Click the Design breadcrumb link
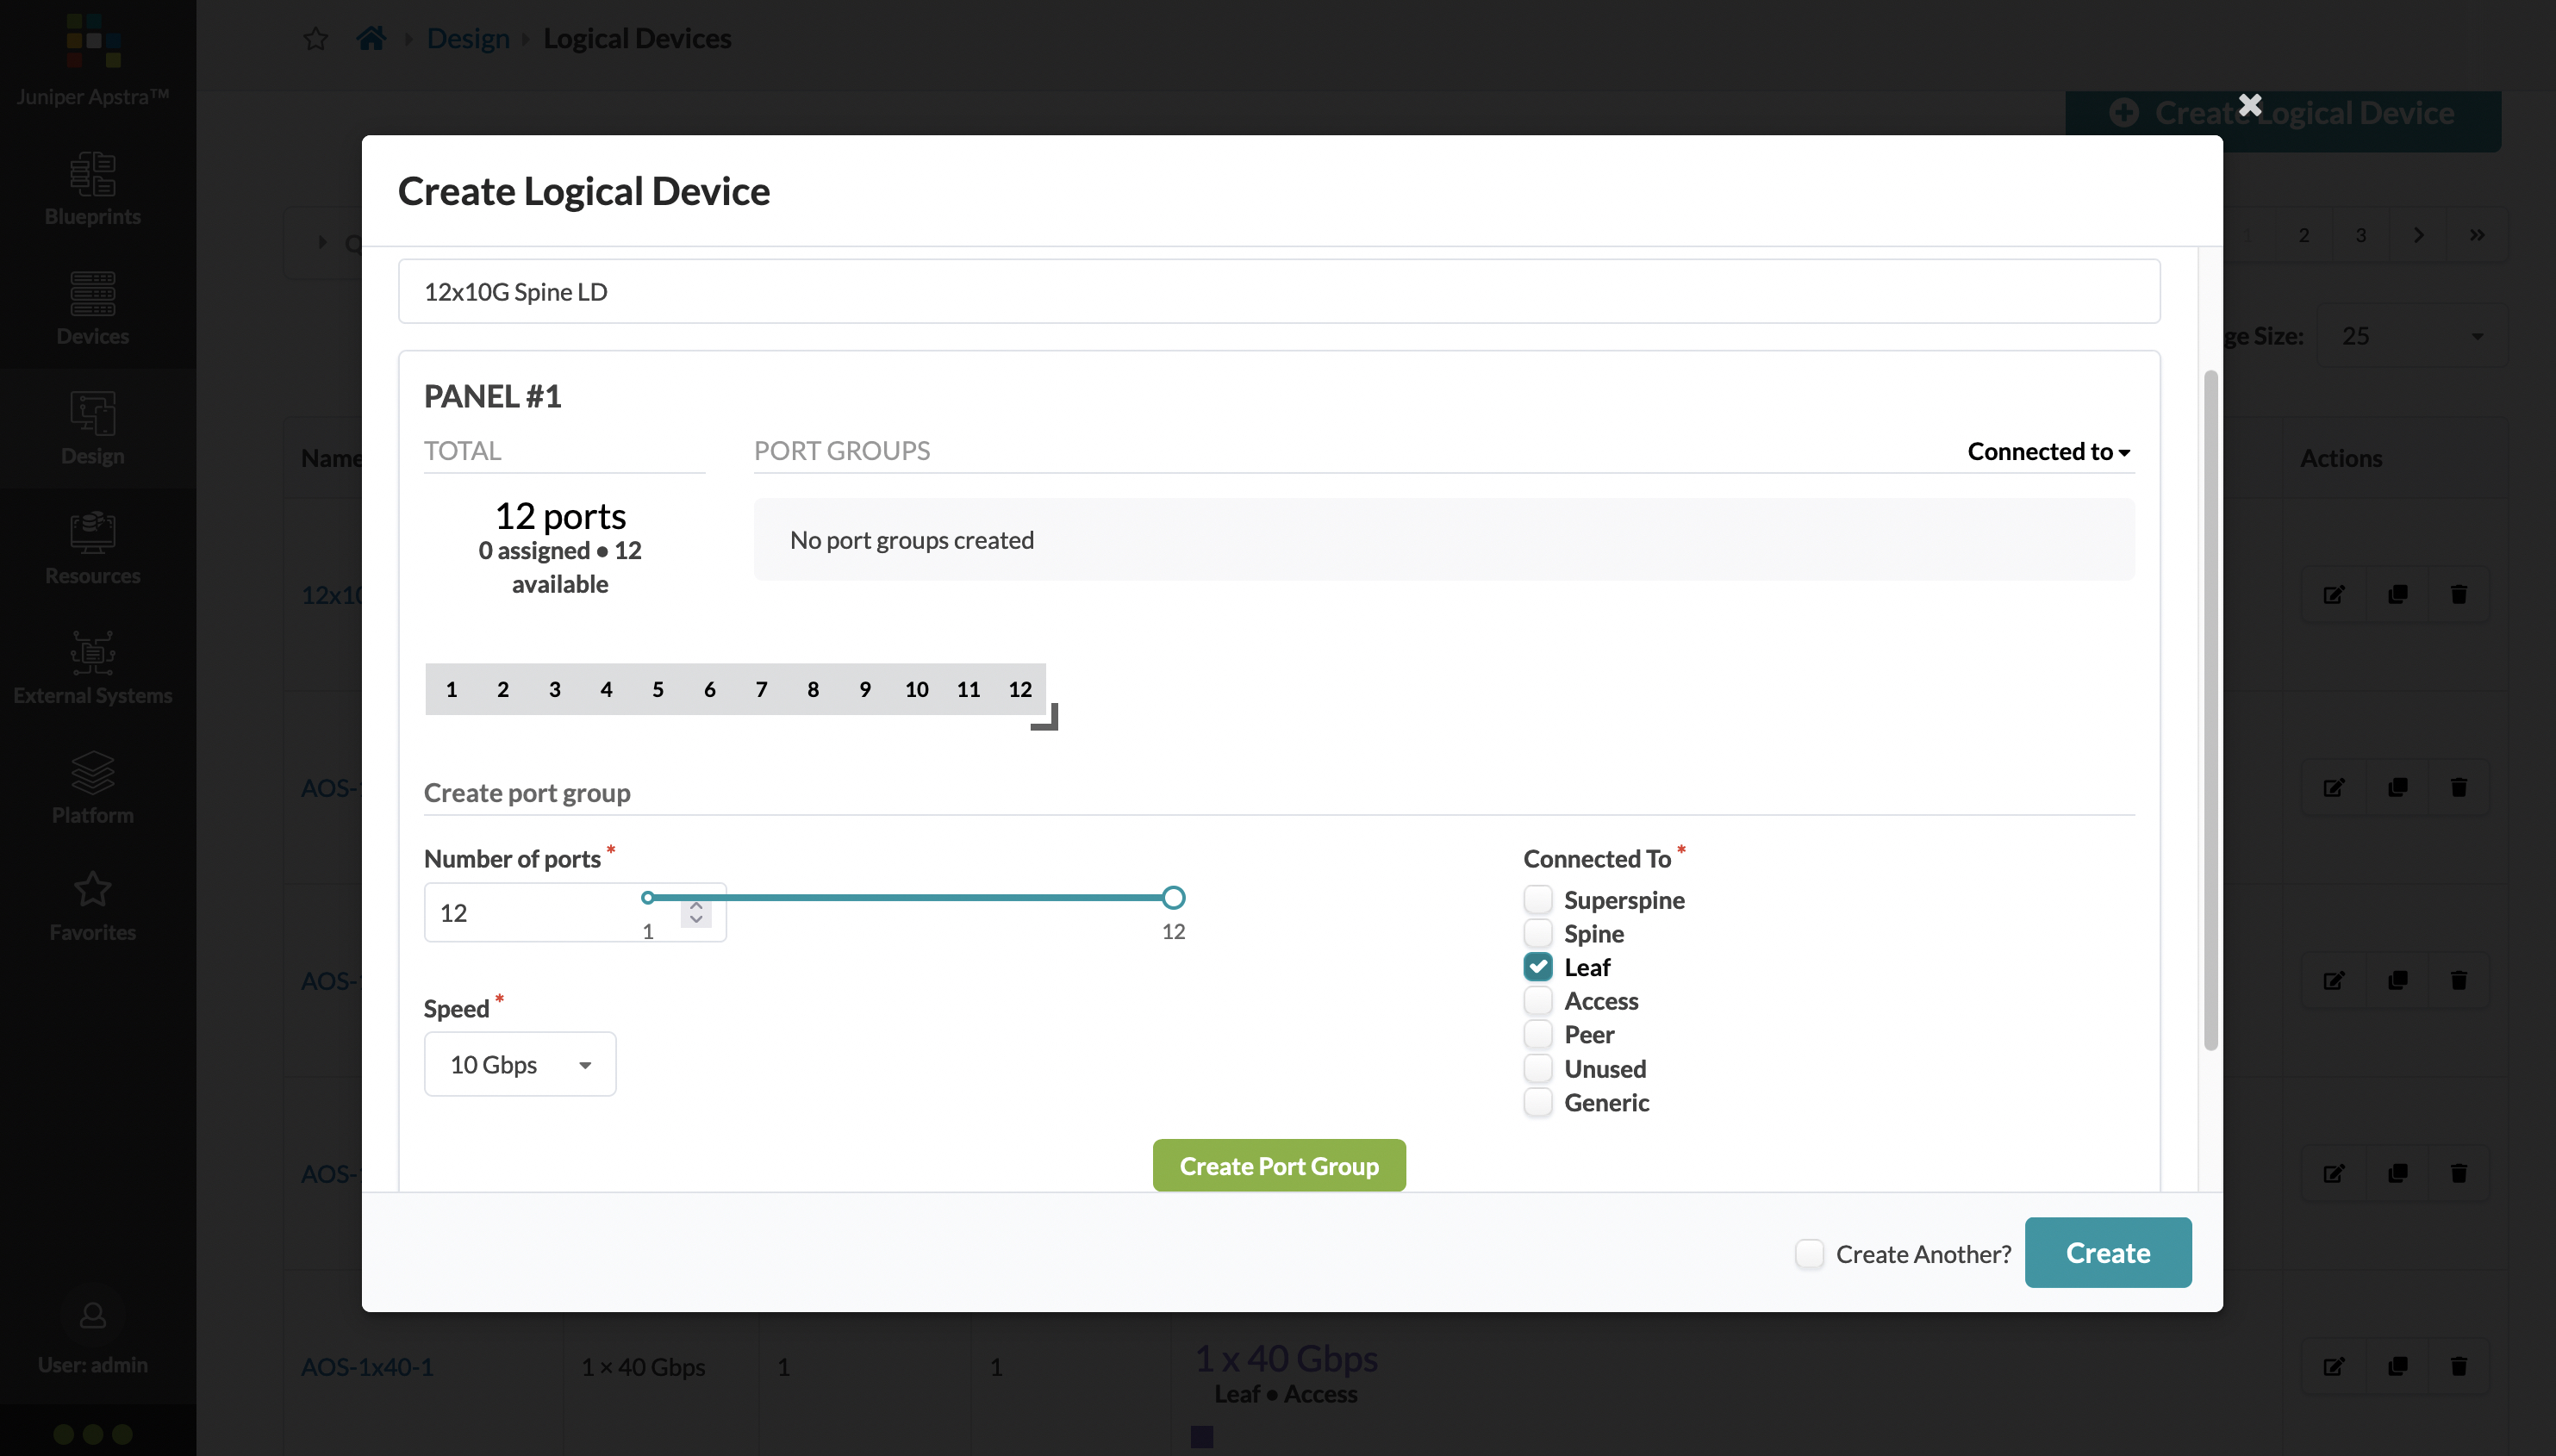Viewport: 2556px width, 1456px height. [x=468, y=38]
